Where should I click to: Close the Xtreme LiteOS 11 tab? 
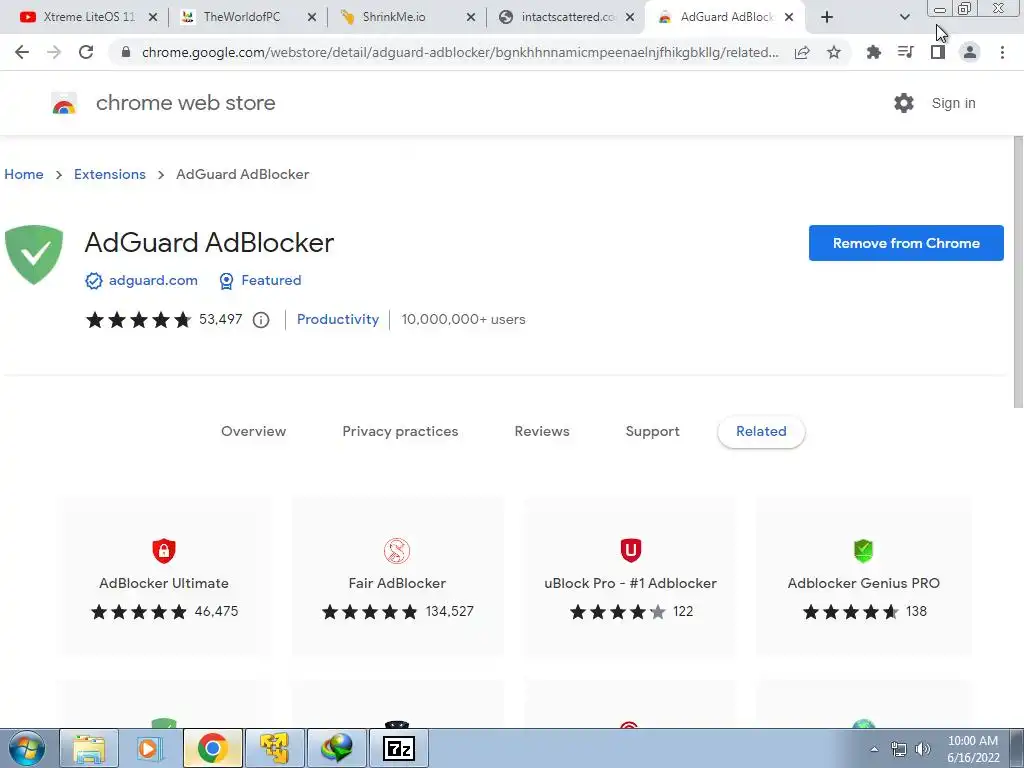[x=153, y=17]
